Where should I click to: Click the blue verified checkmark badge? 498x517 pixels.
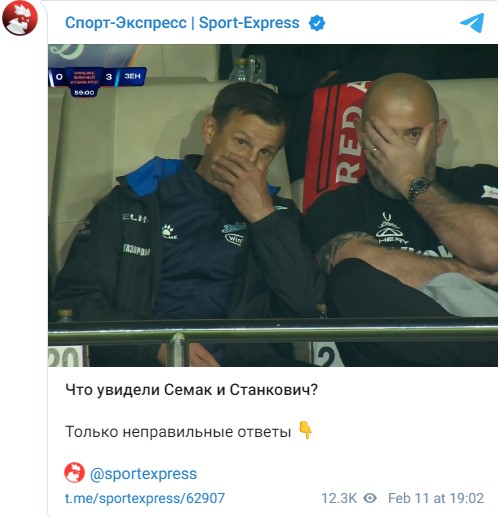point(317,23)
